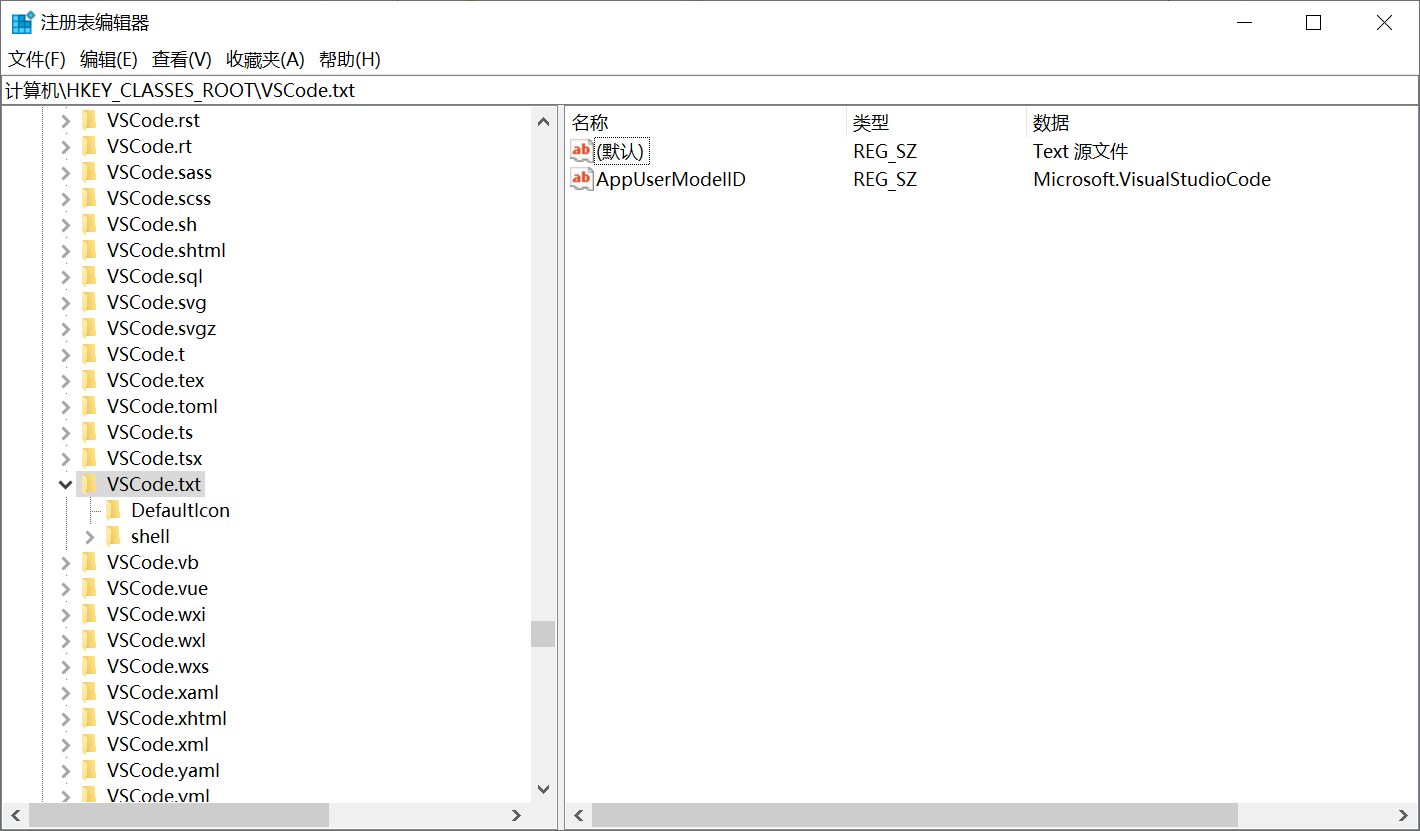Click the folder icon next to VSCode.tex
1420x831 pixels.
tap(89, 380)
